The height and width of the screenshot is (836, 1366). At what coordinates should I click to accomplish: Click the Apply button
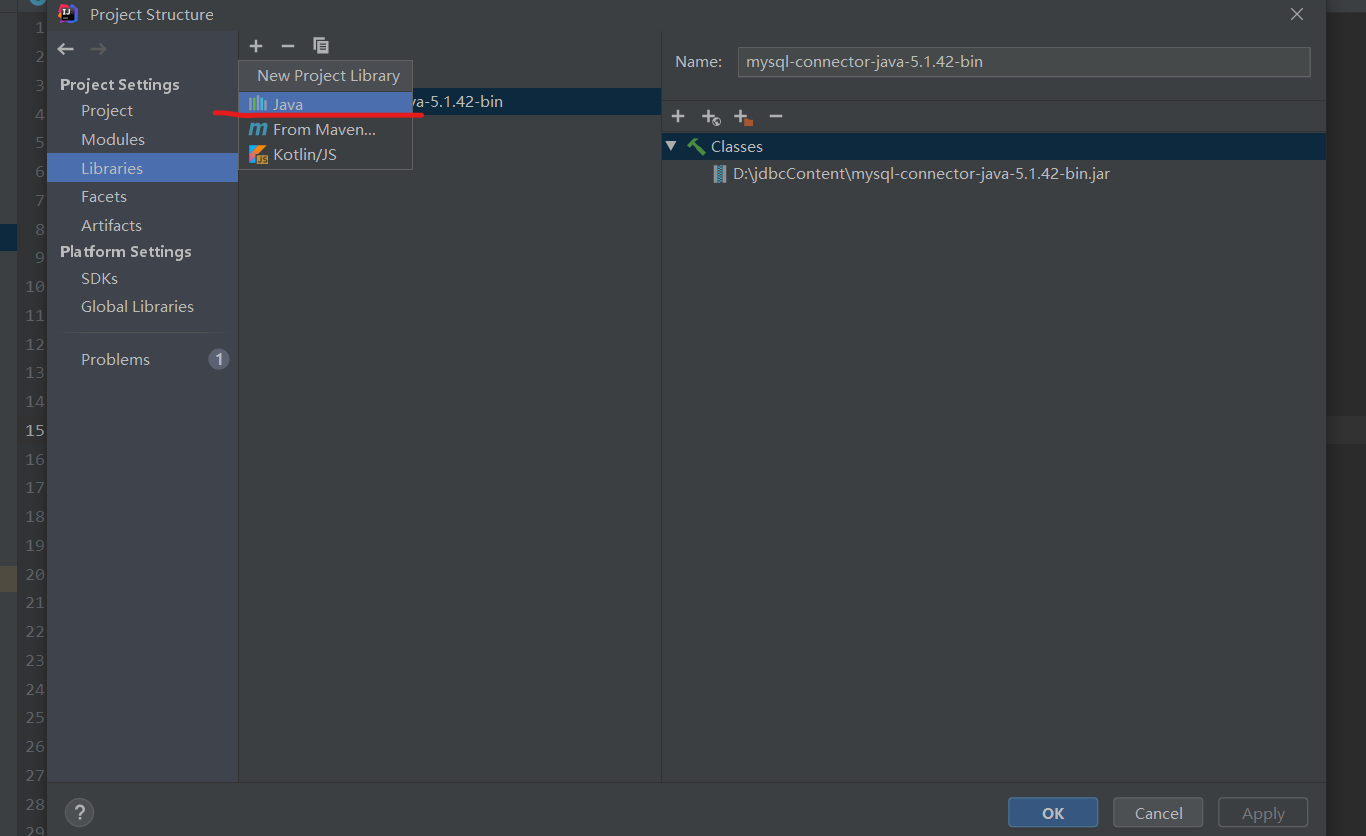click(1263, 813)
